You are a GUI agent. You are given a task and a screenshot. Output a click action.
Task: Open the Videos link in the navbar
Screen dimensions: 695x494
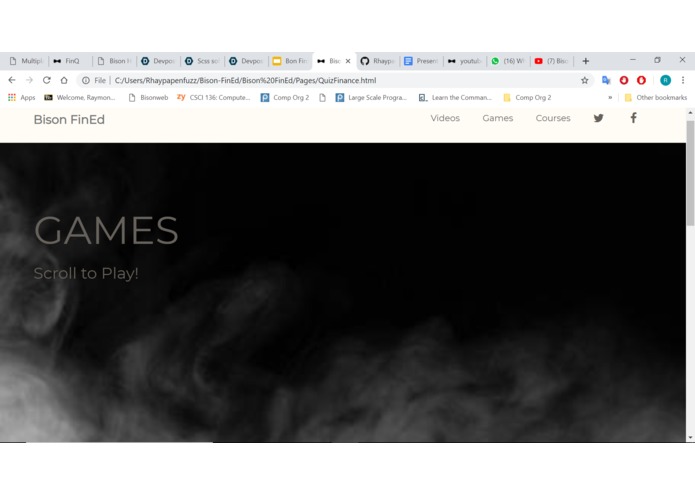pos(445,118)
